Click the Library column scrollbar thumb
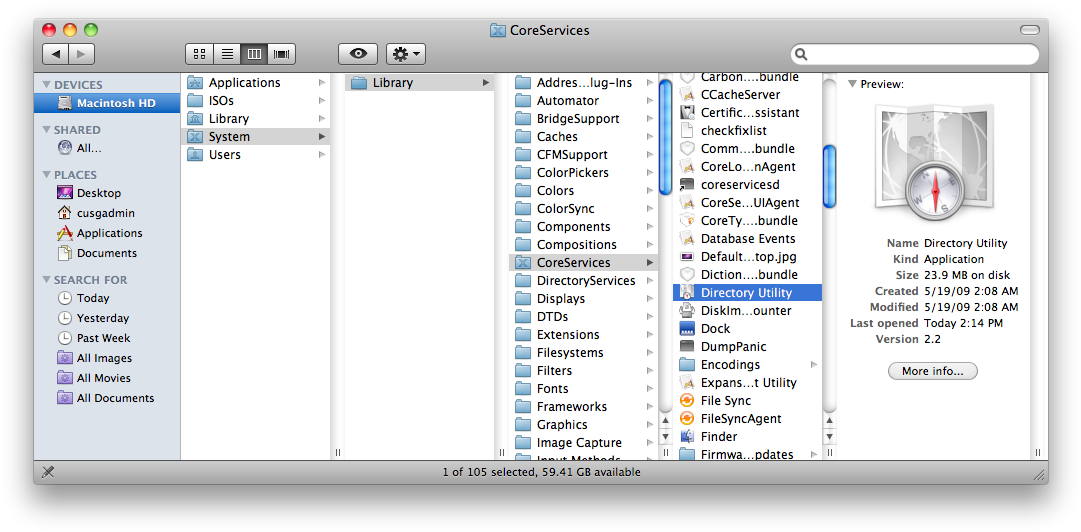This screenshot has height=532, width=1081. click(665, 138)
